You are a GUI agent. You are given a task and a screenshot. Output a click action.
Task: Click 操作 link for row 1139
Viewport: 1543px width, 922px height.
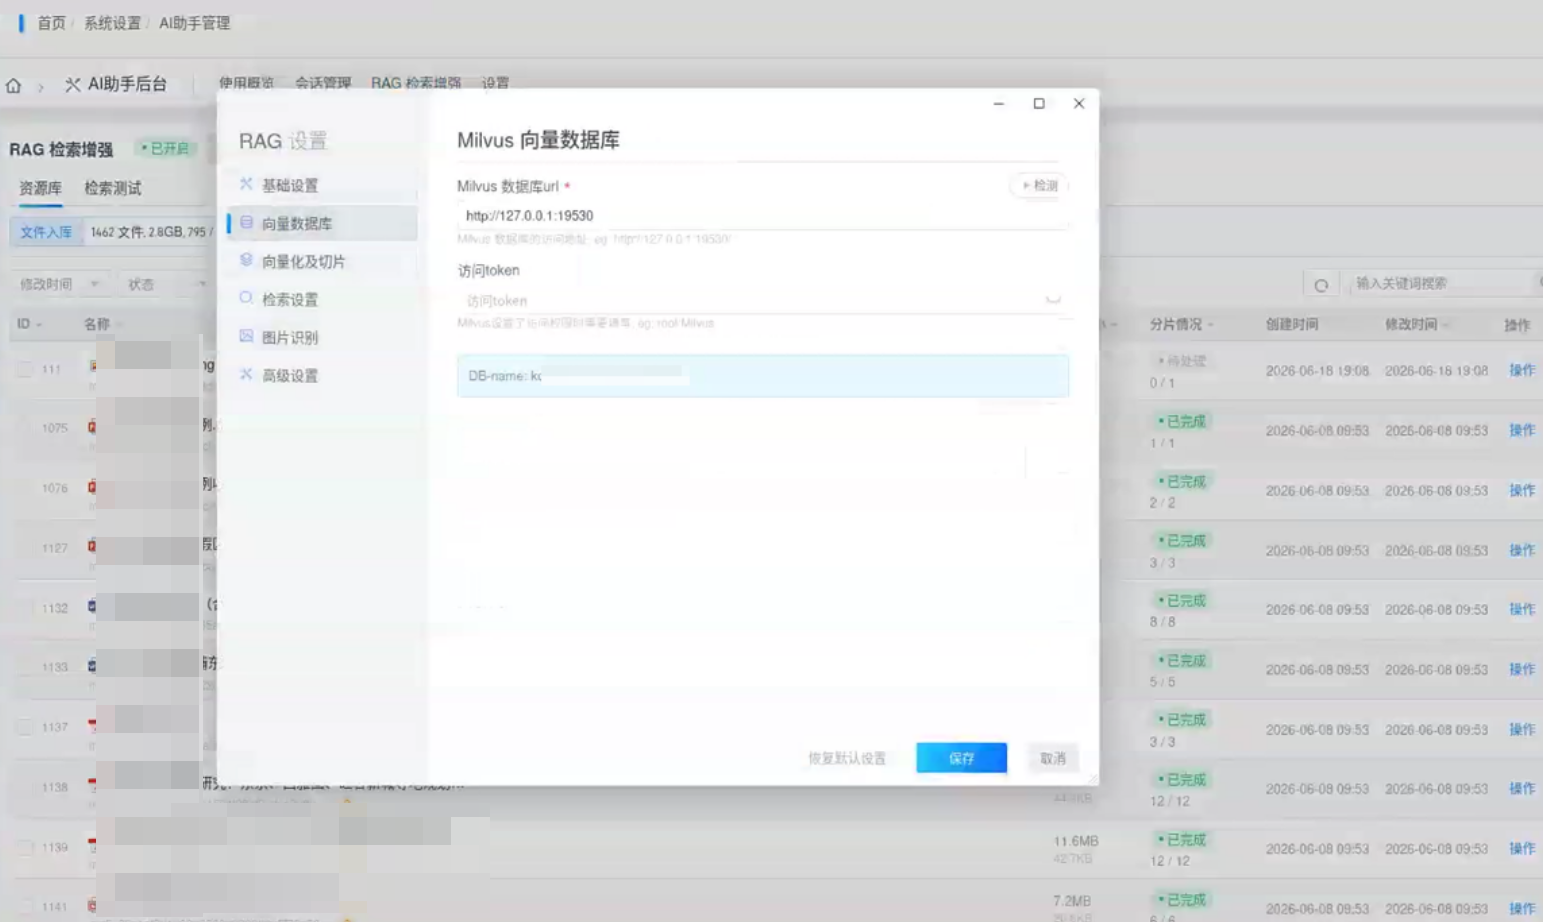click(1521, 848)
